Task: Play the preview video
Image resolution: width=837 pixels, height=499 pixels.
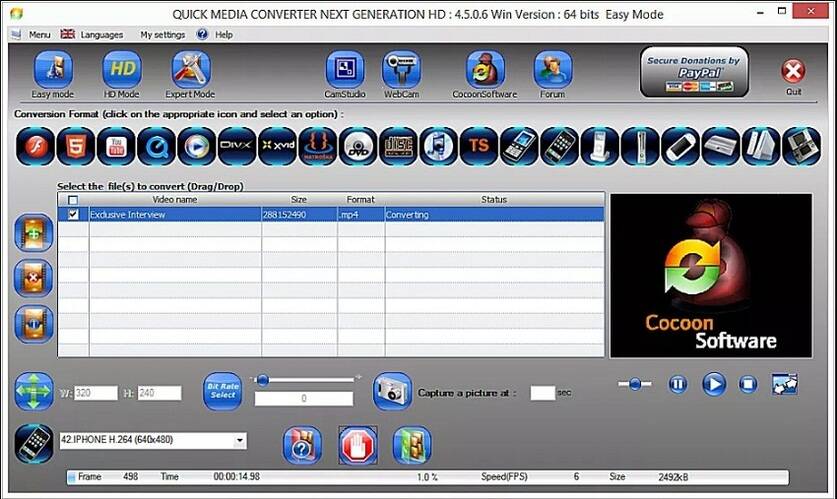Action: pyautogui.click(x=714, y=384)
